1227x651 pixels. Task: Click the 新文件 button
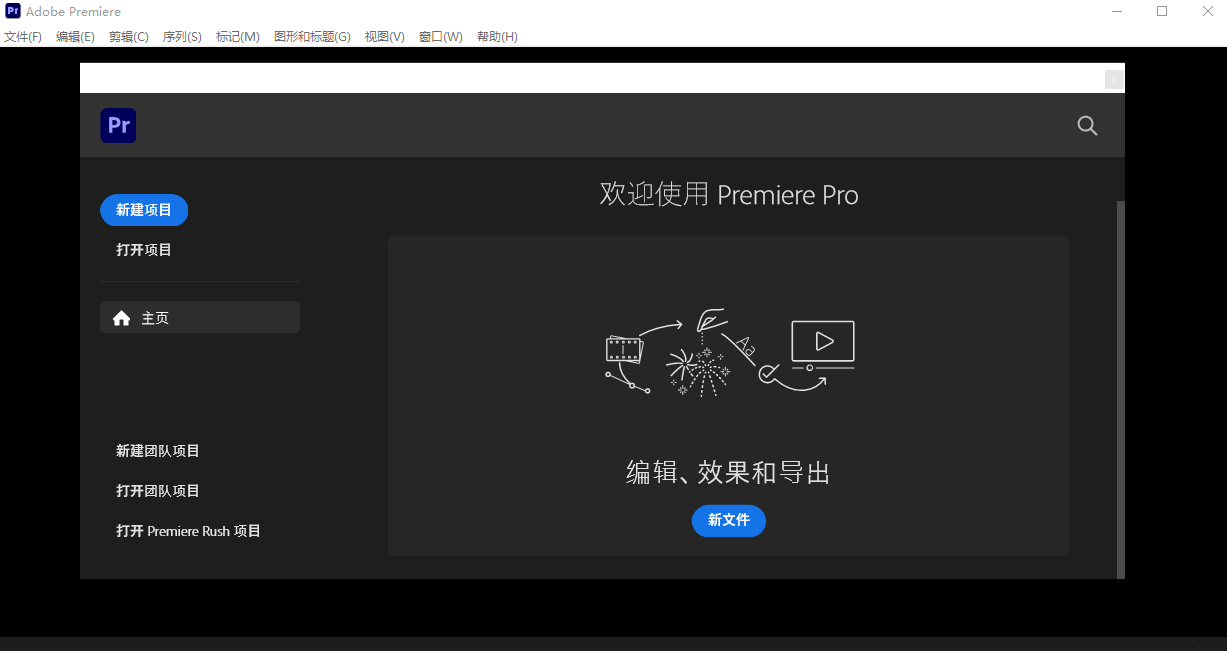pos(729,521)
